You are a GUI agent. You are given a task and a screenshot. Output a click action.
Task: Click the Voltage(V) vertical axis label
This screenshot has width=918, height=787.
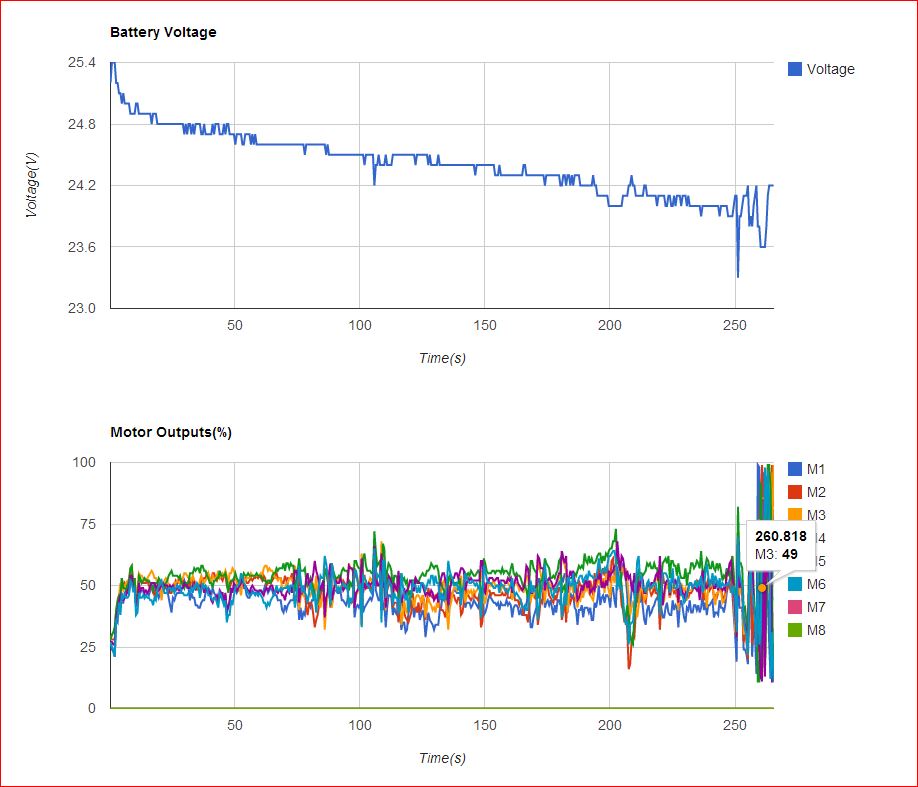[x=32, y=185]
